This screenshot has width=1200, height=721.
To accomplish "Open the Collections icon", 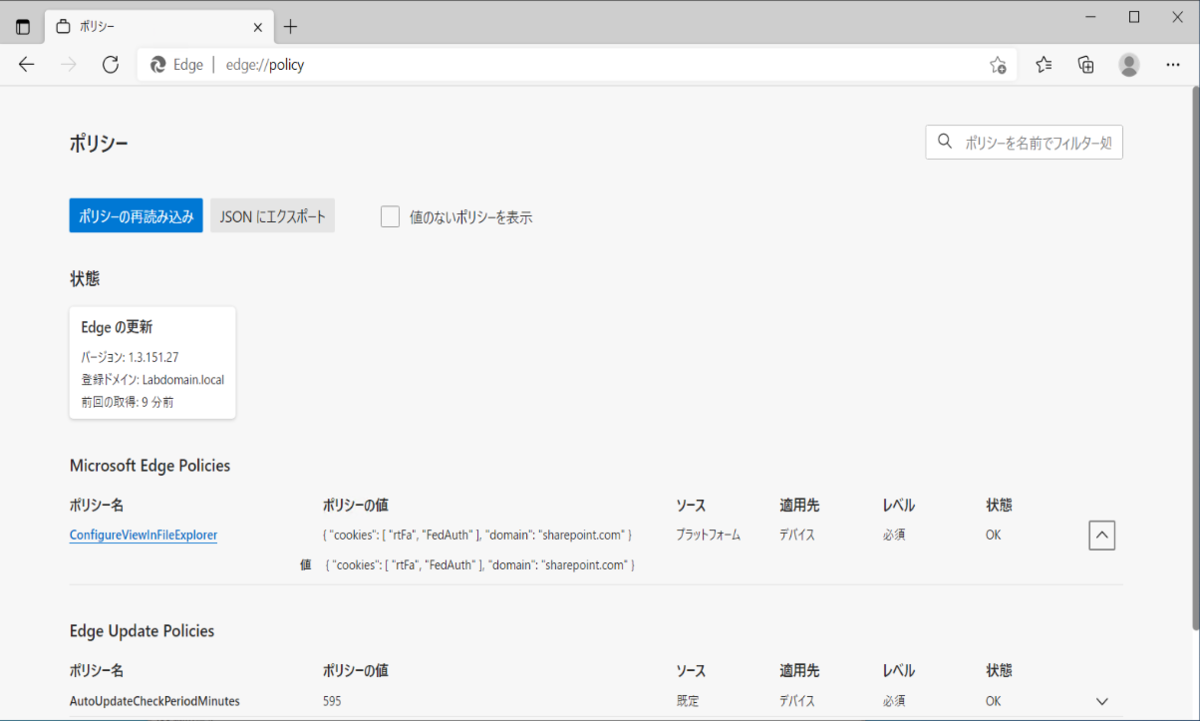I will tap(1086, 65).
